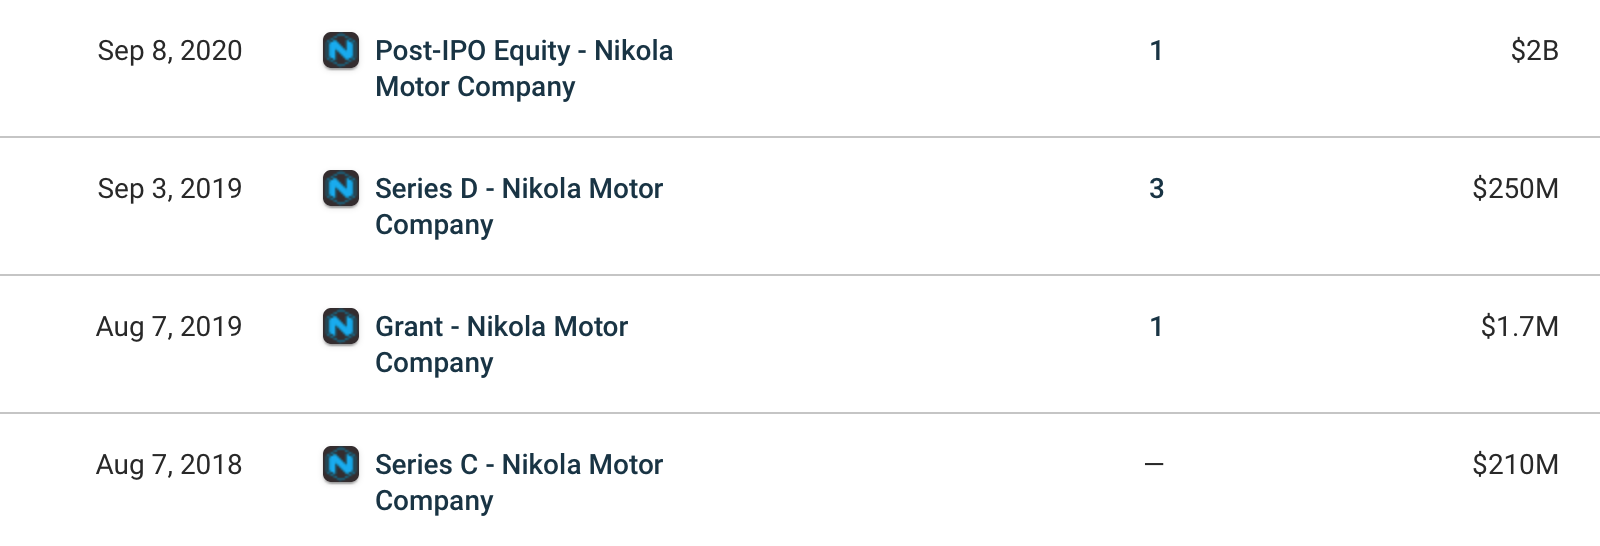Open Post-IPO Equity - Nikola Motor Company link
Image resolution: width=1600 pixels, height=546 pixels.
click(524, 68)
